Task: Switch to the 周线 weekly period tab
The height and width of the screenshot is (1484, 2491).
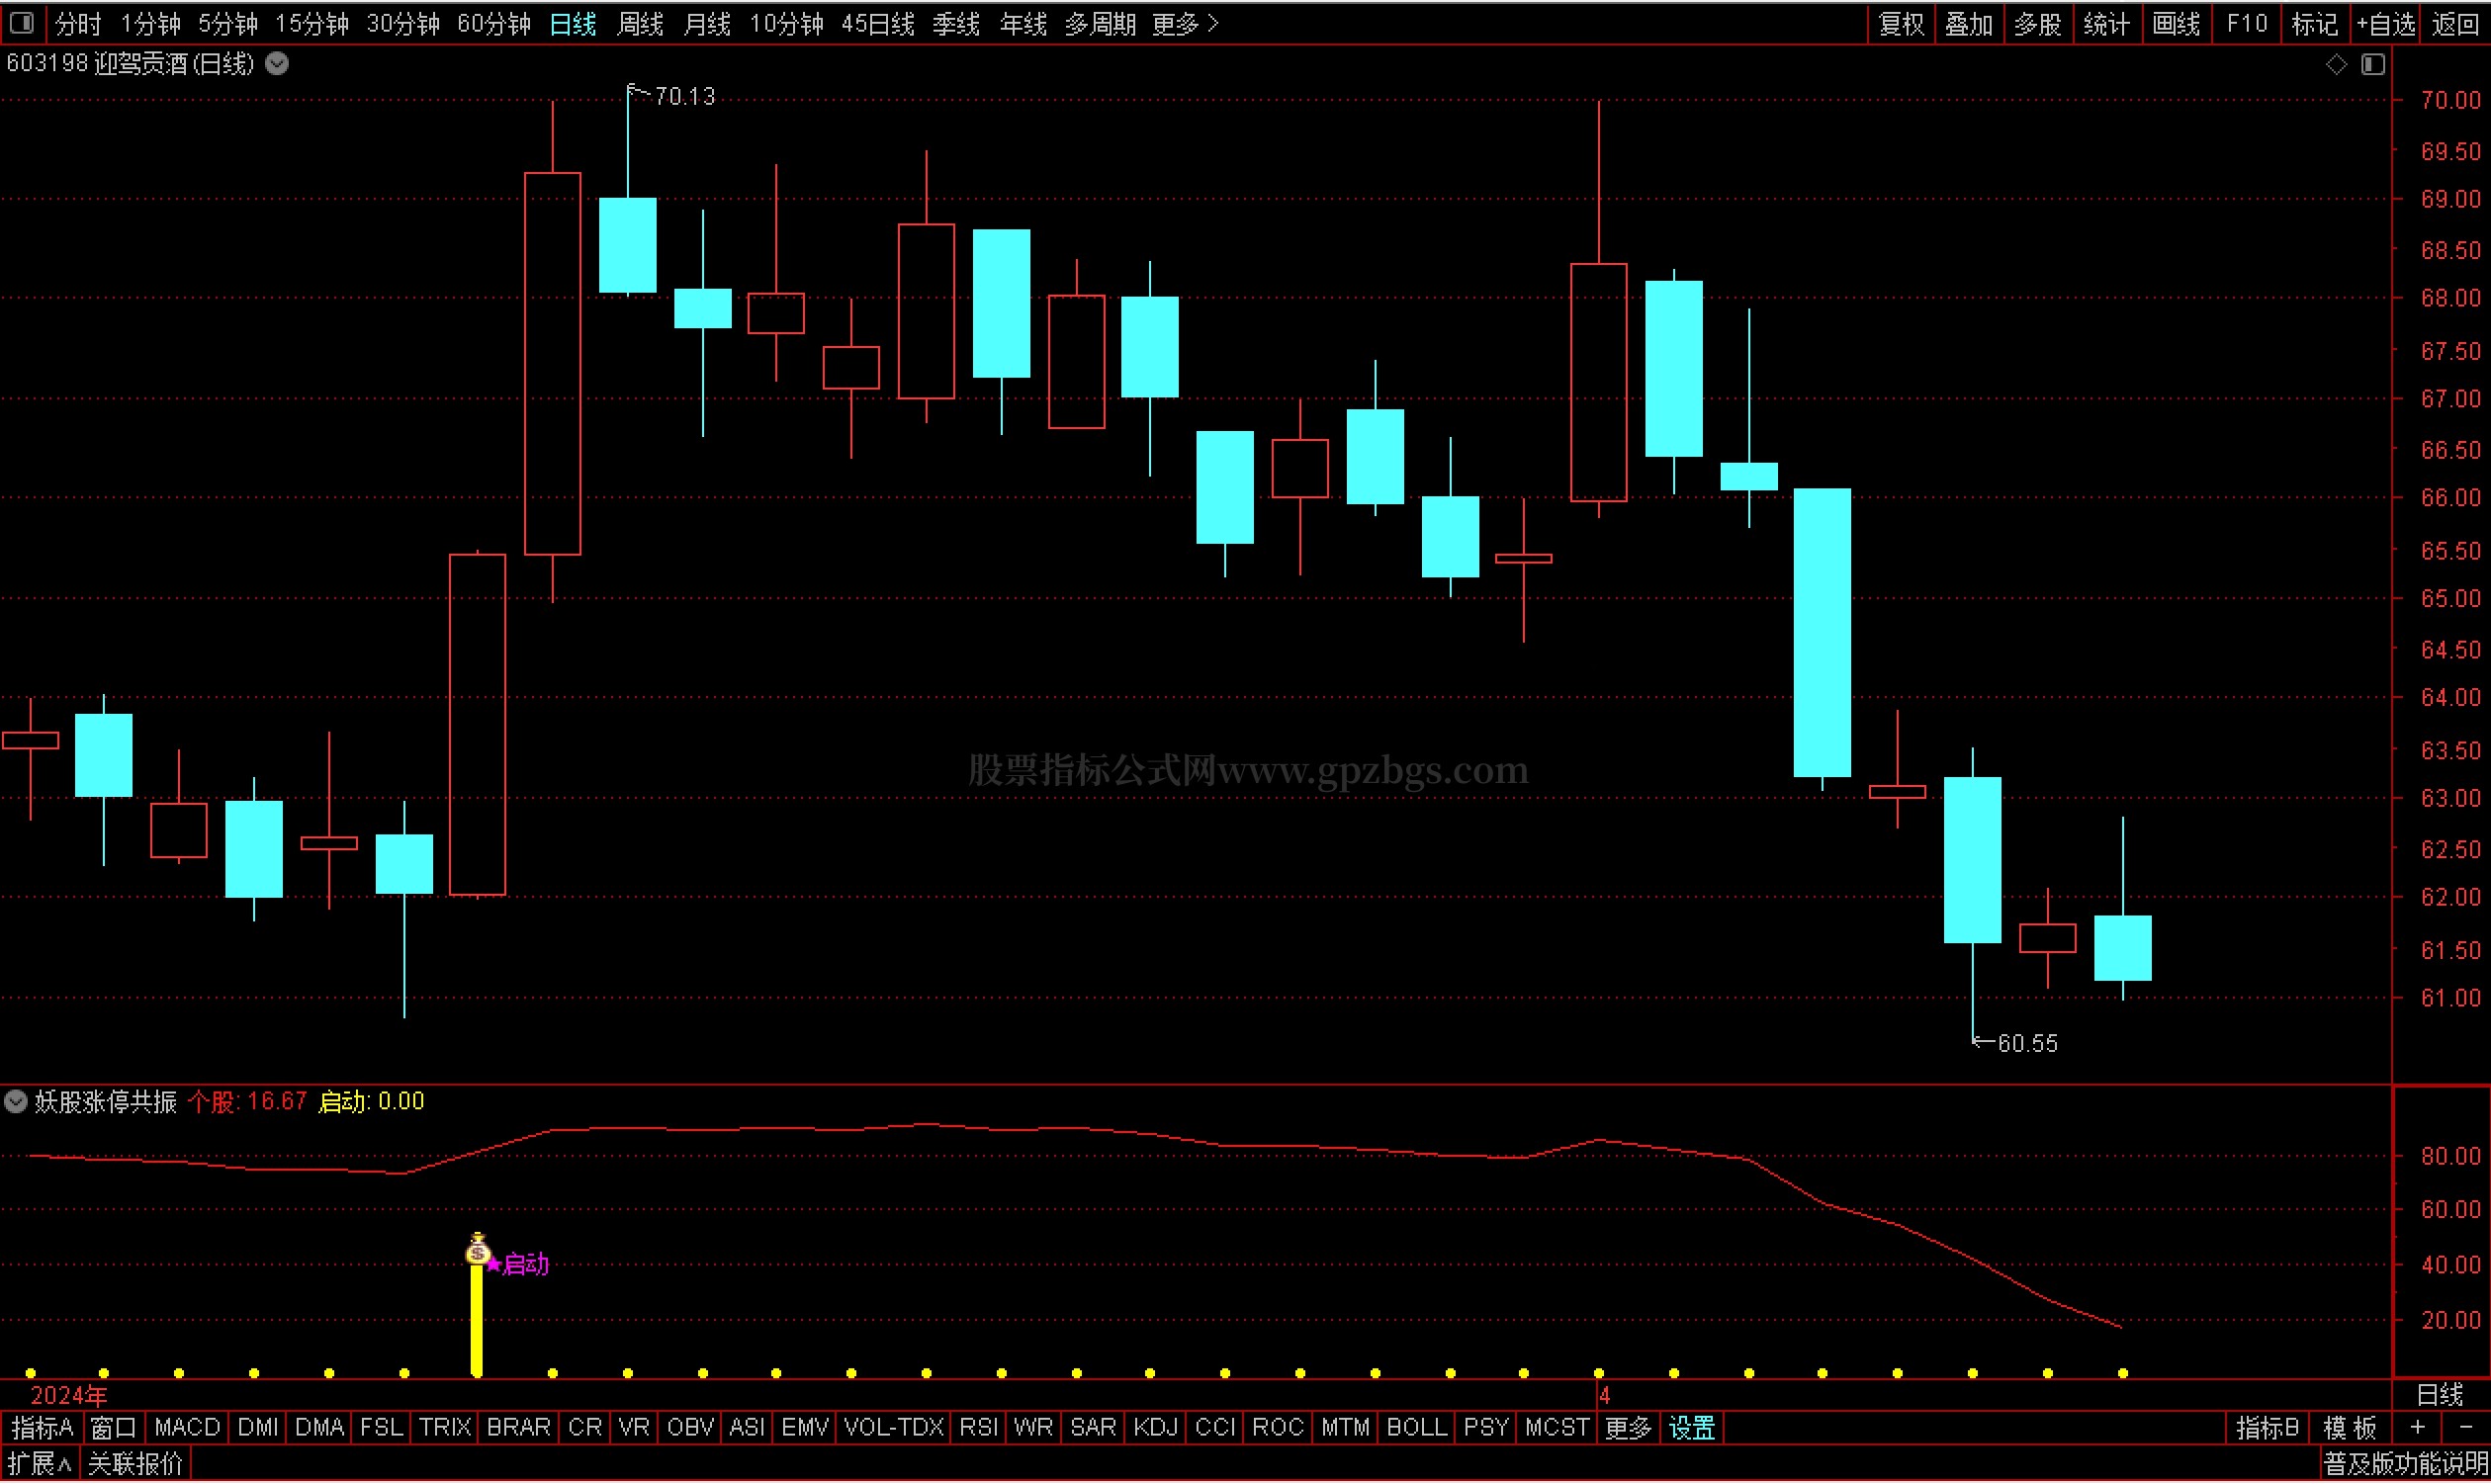Action: 640,23
